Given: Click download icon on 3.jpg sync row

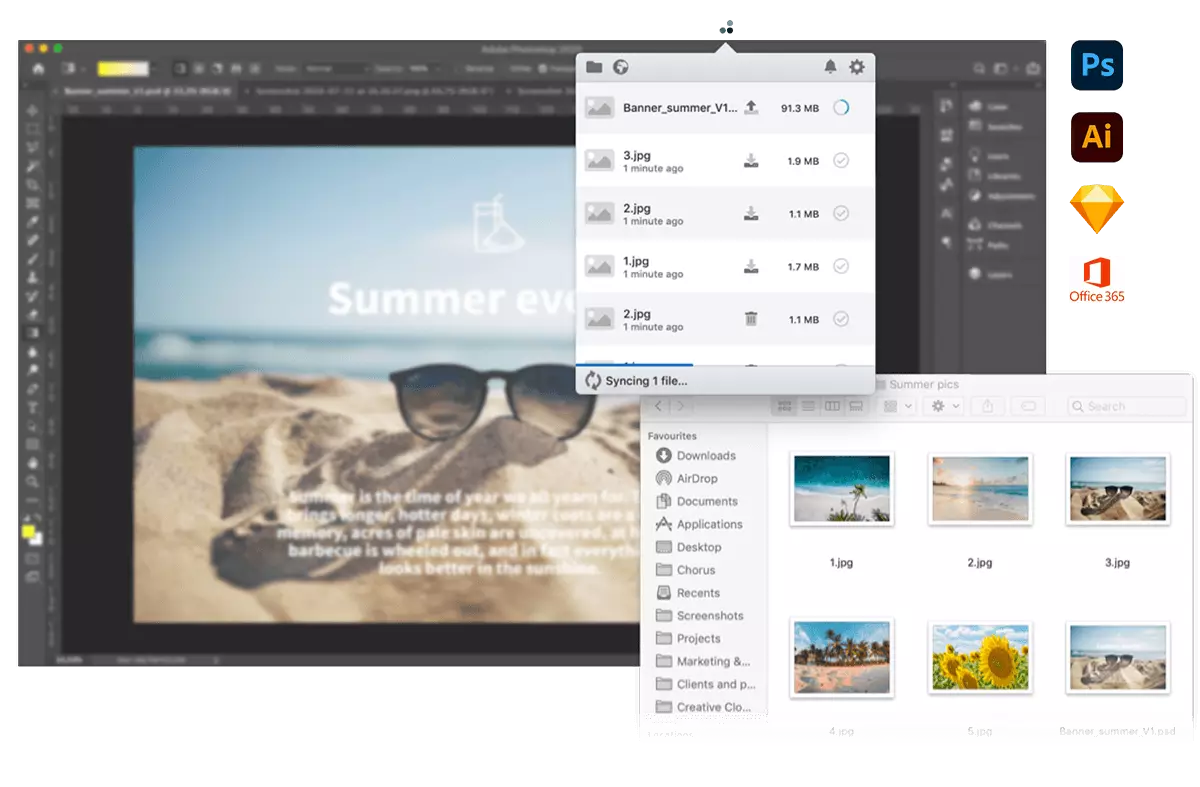Looking at the screenshot, I should point(752,160).
